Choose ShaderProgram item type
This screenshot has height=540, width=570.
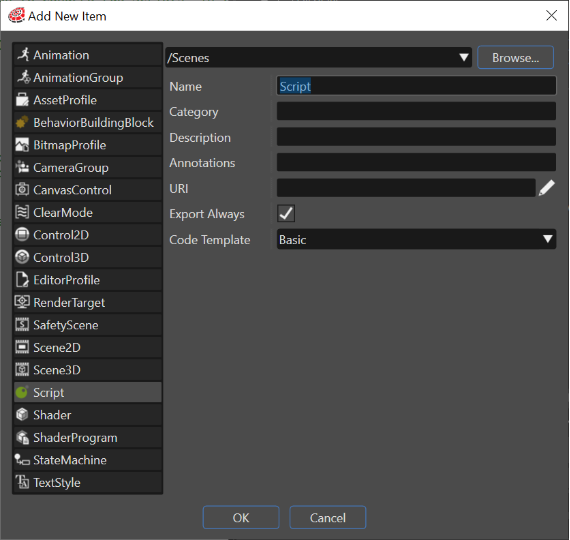coord(88,437)
